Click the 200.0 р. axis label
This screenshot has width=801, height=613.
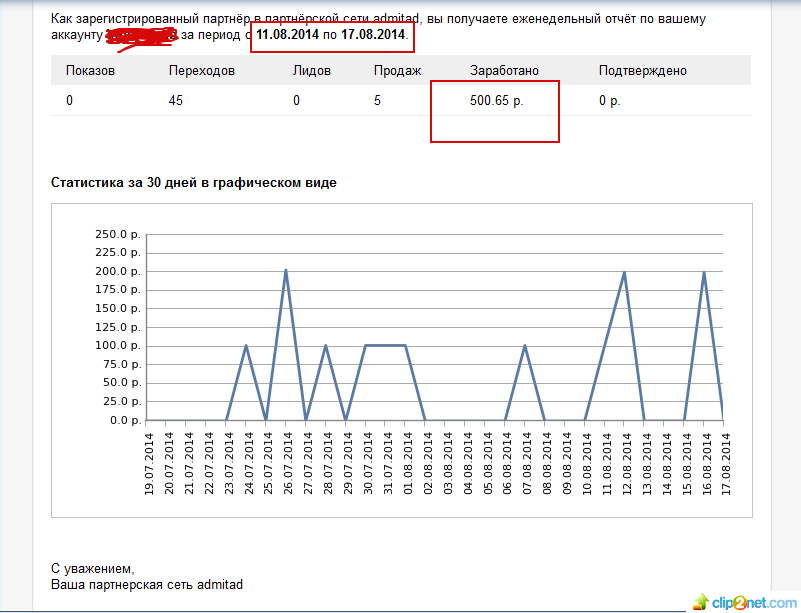[117, 271]
